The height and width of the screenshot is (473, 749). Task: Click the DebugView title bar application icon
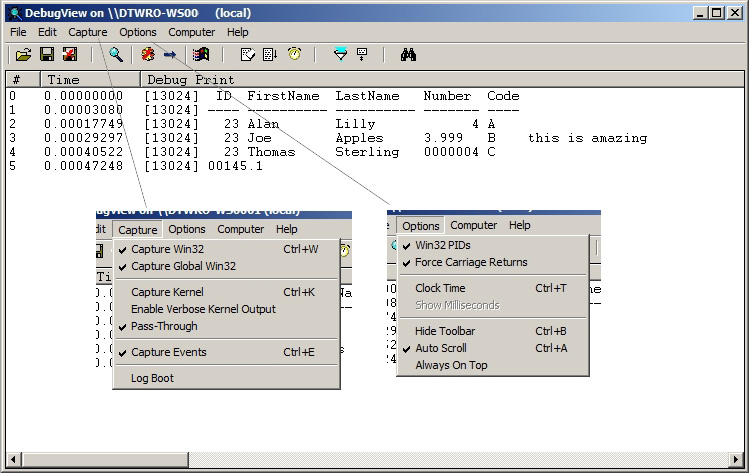point(15,13)
